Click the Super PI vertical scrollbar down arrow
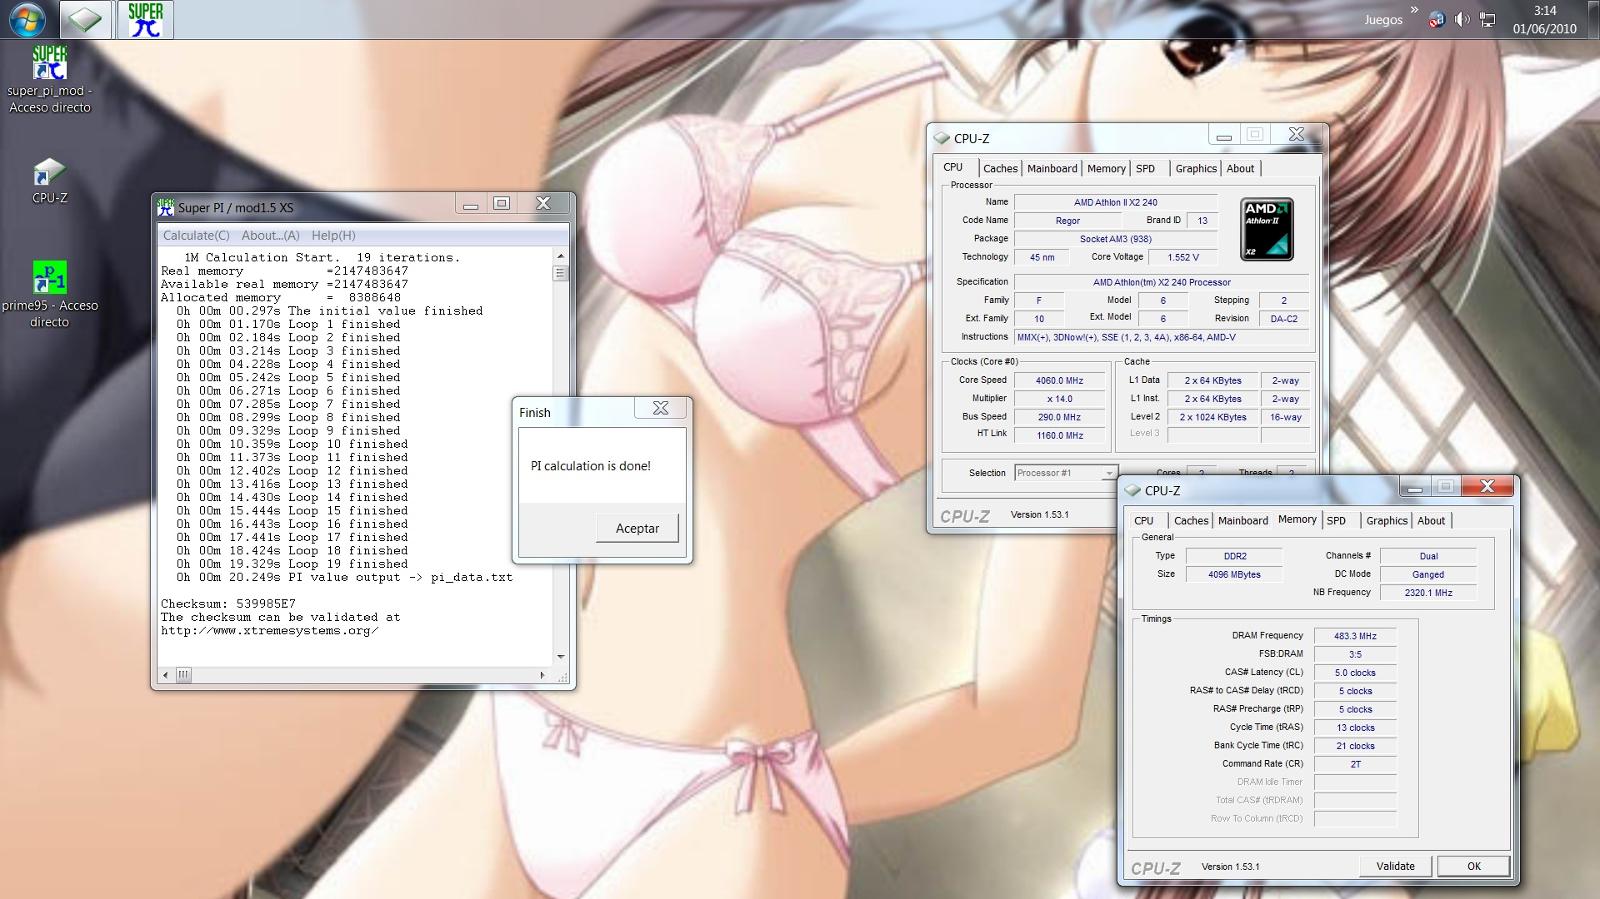The image size is (1600, 899). 560,657
